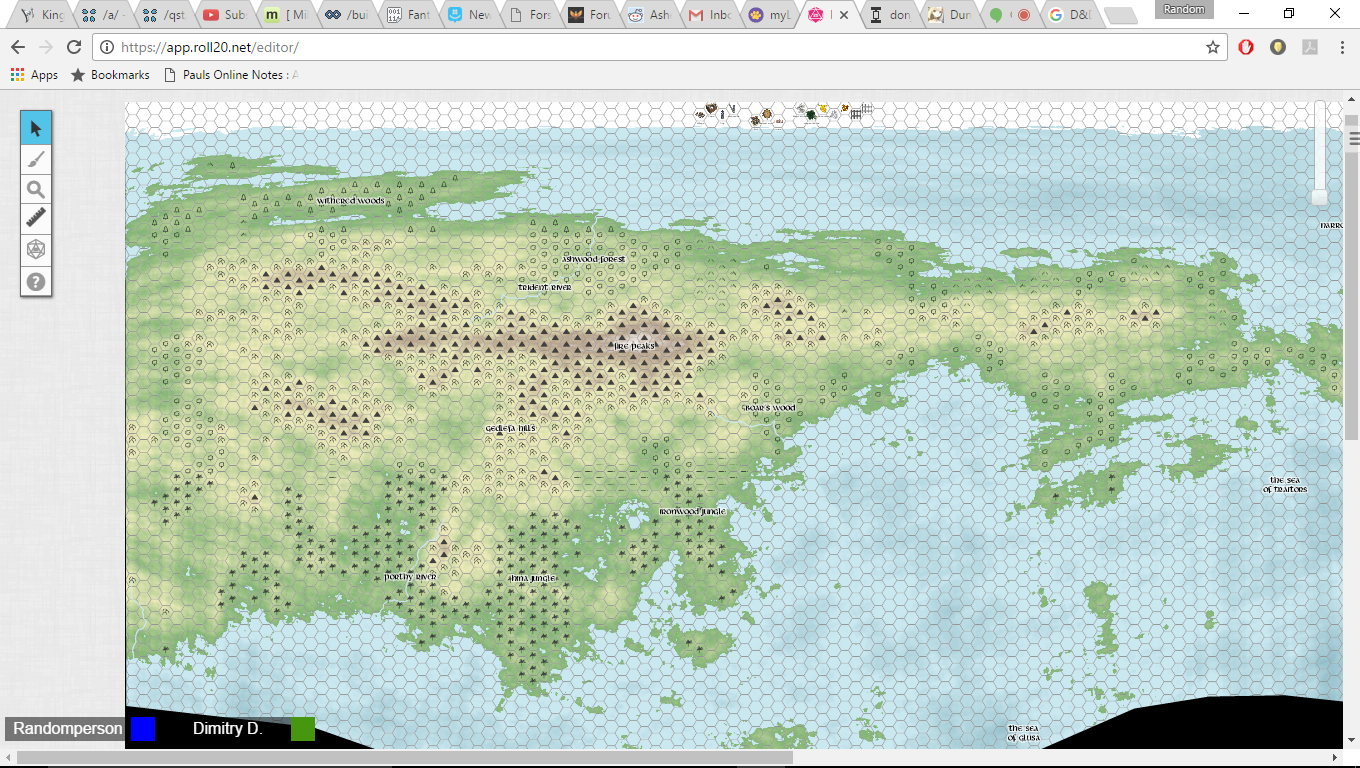Pick the Ruler measure tool
The width and height of the screenshot is (1360, 768).
pyautogui.click(x=36, y=219)
